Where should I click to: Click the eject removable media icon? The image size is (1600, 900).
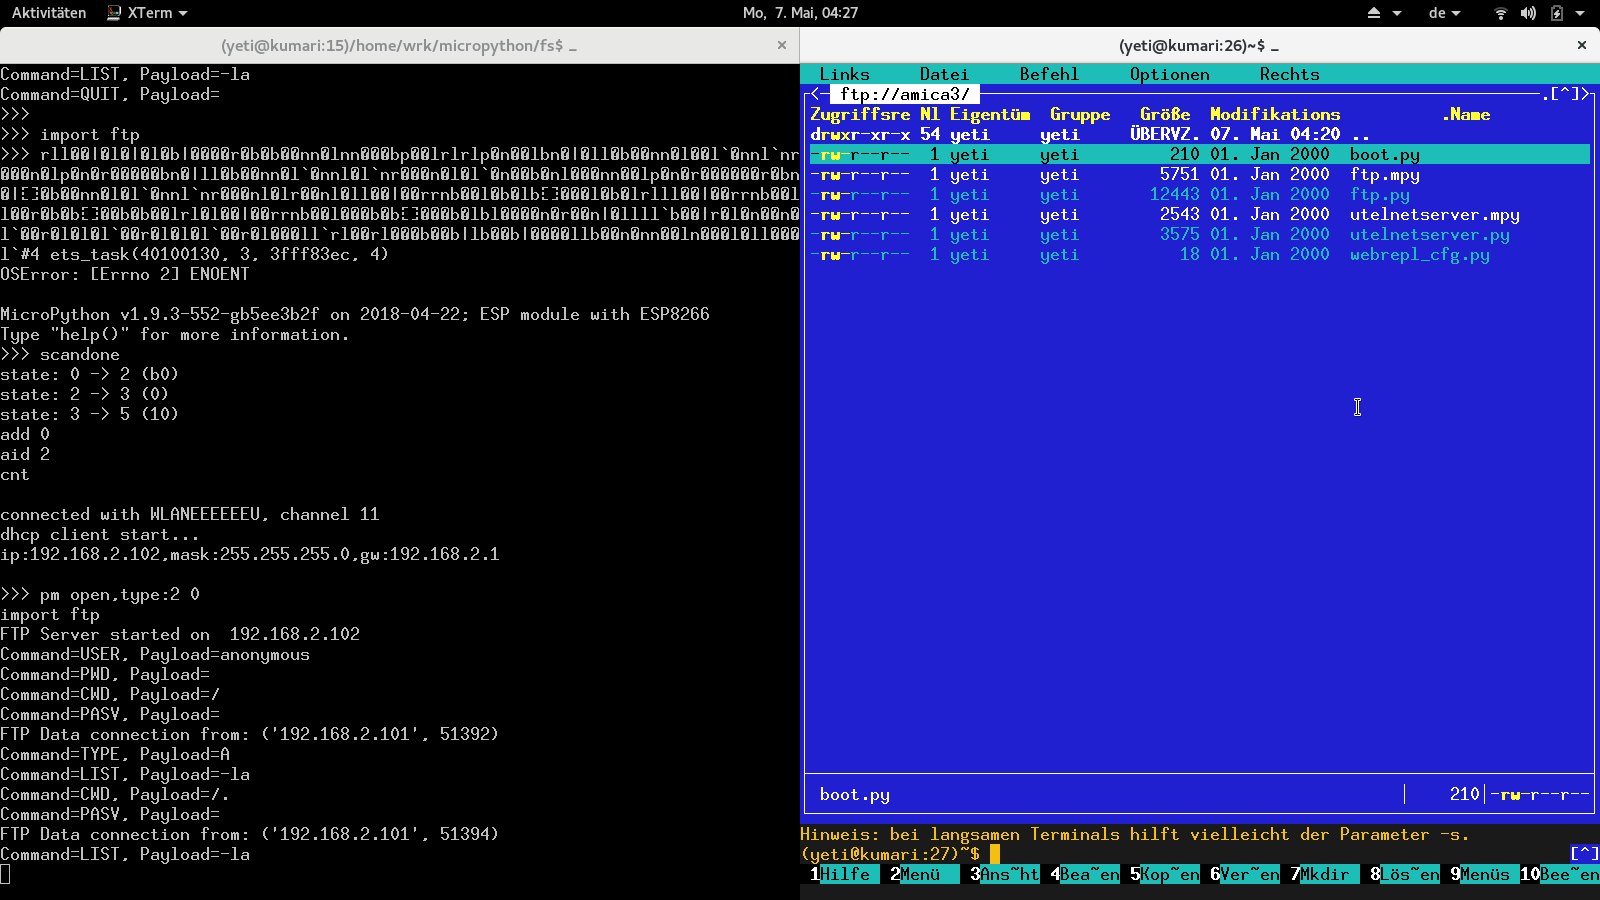coord(1374,13)
